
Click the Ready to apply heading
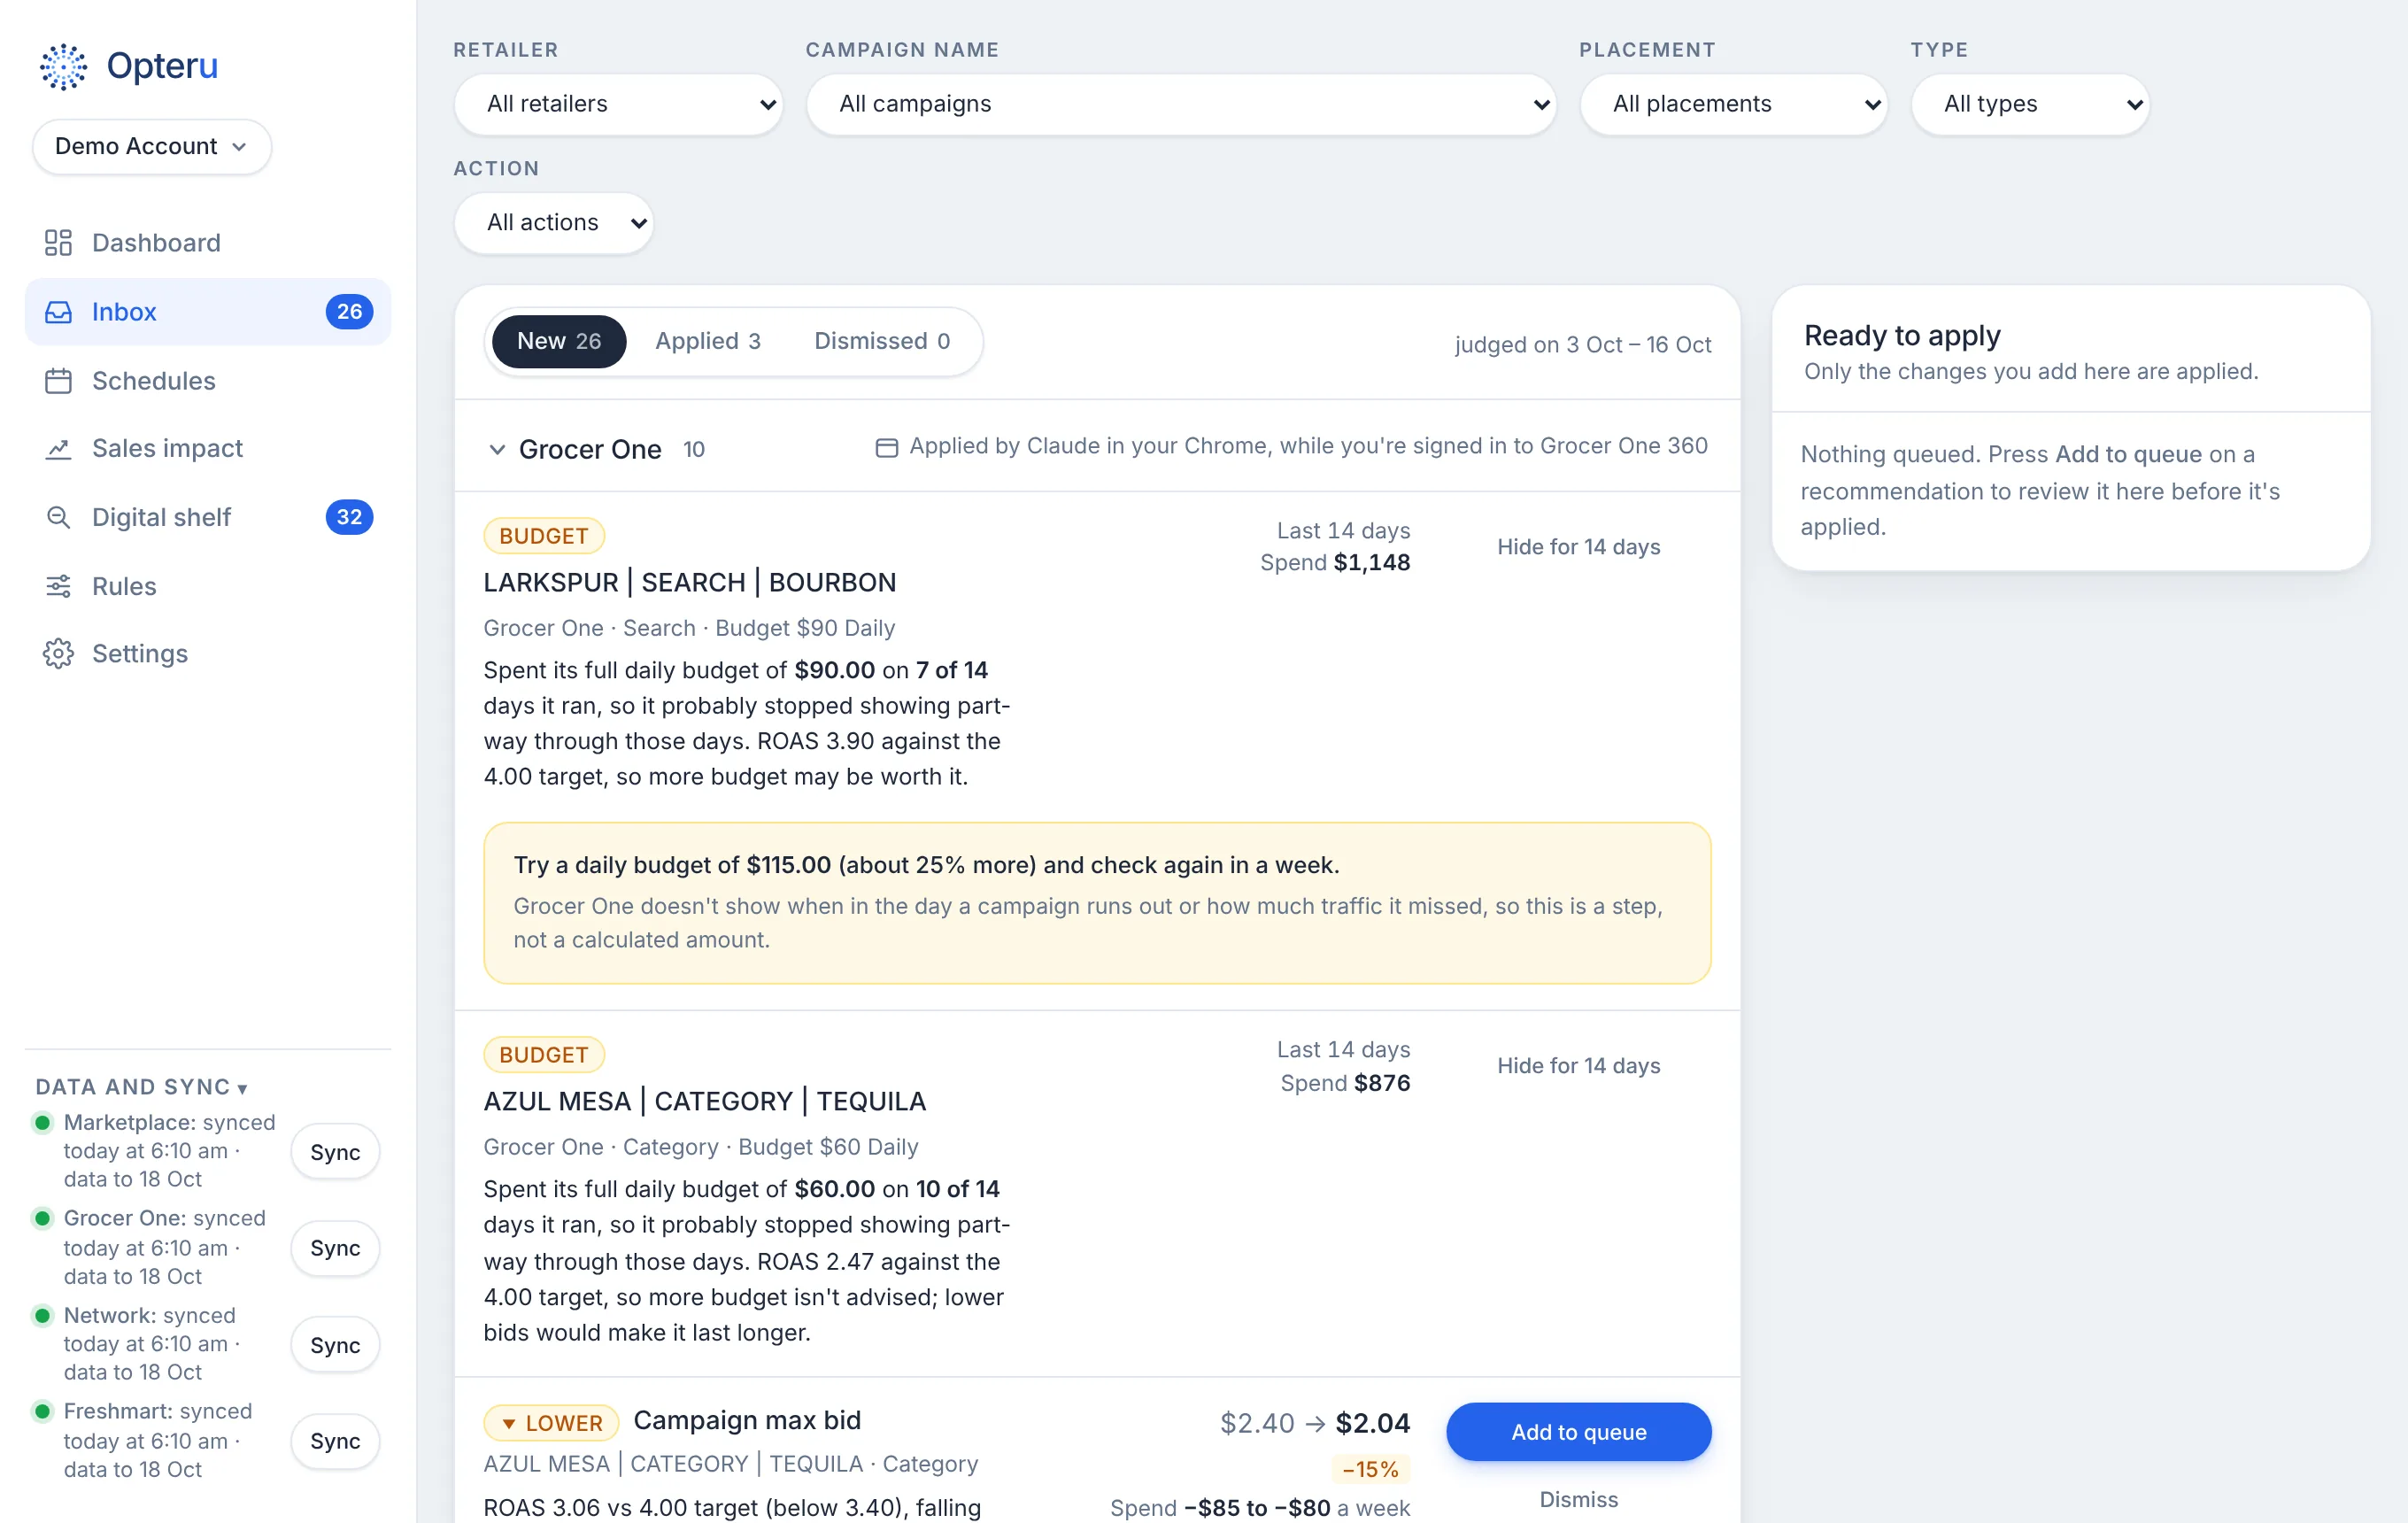coord(1901,336)
